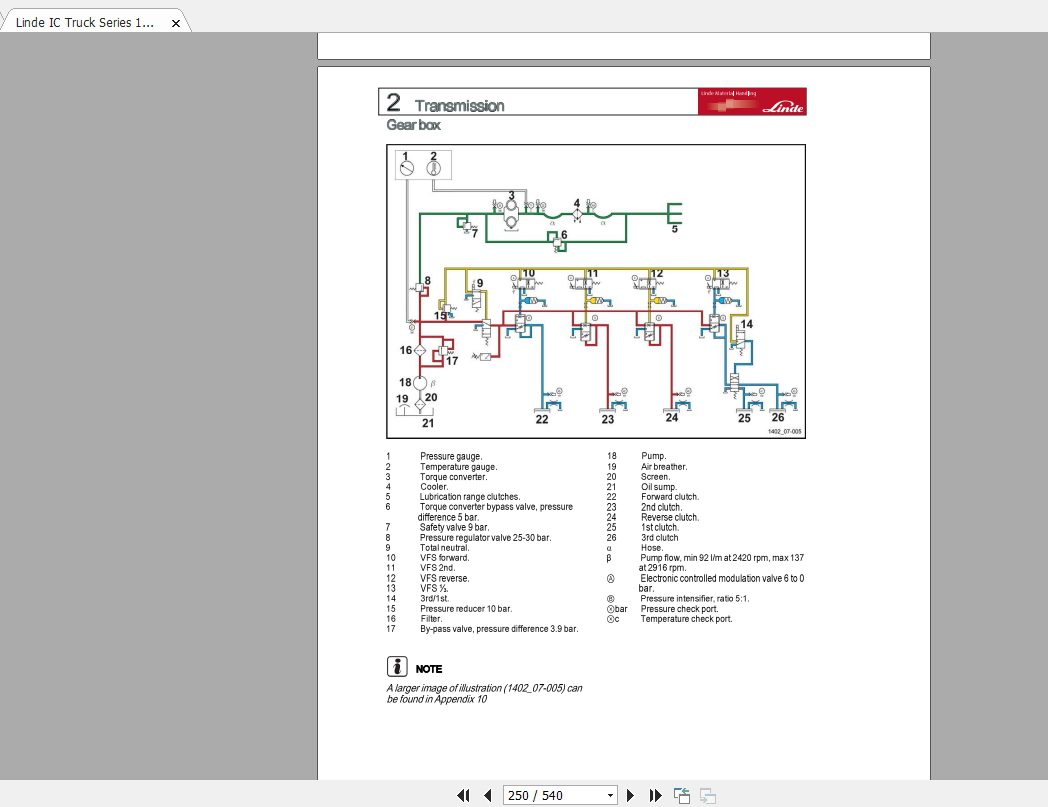Click the go-back-to-previous-view icon
The width and height of the screenshot is (1048, 807).
coord(682,795)
